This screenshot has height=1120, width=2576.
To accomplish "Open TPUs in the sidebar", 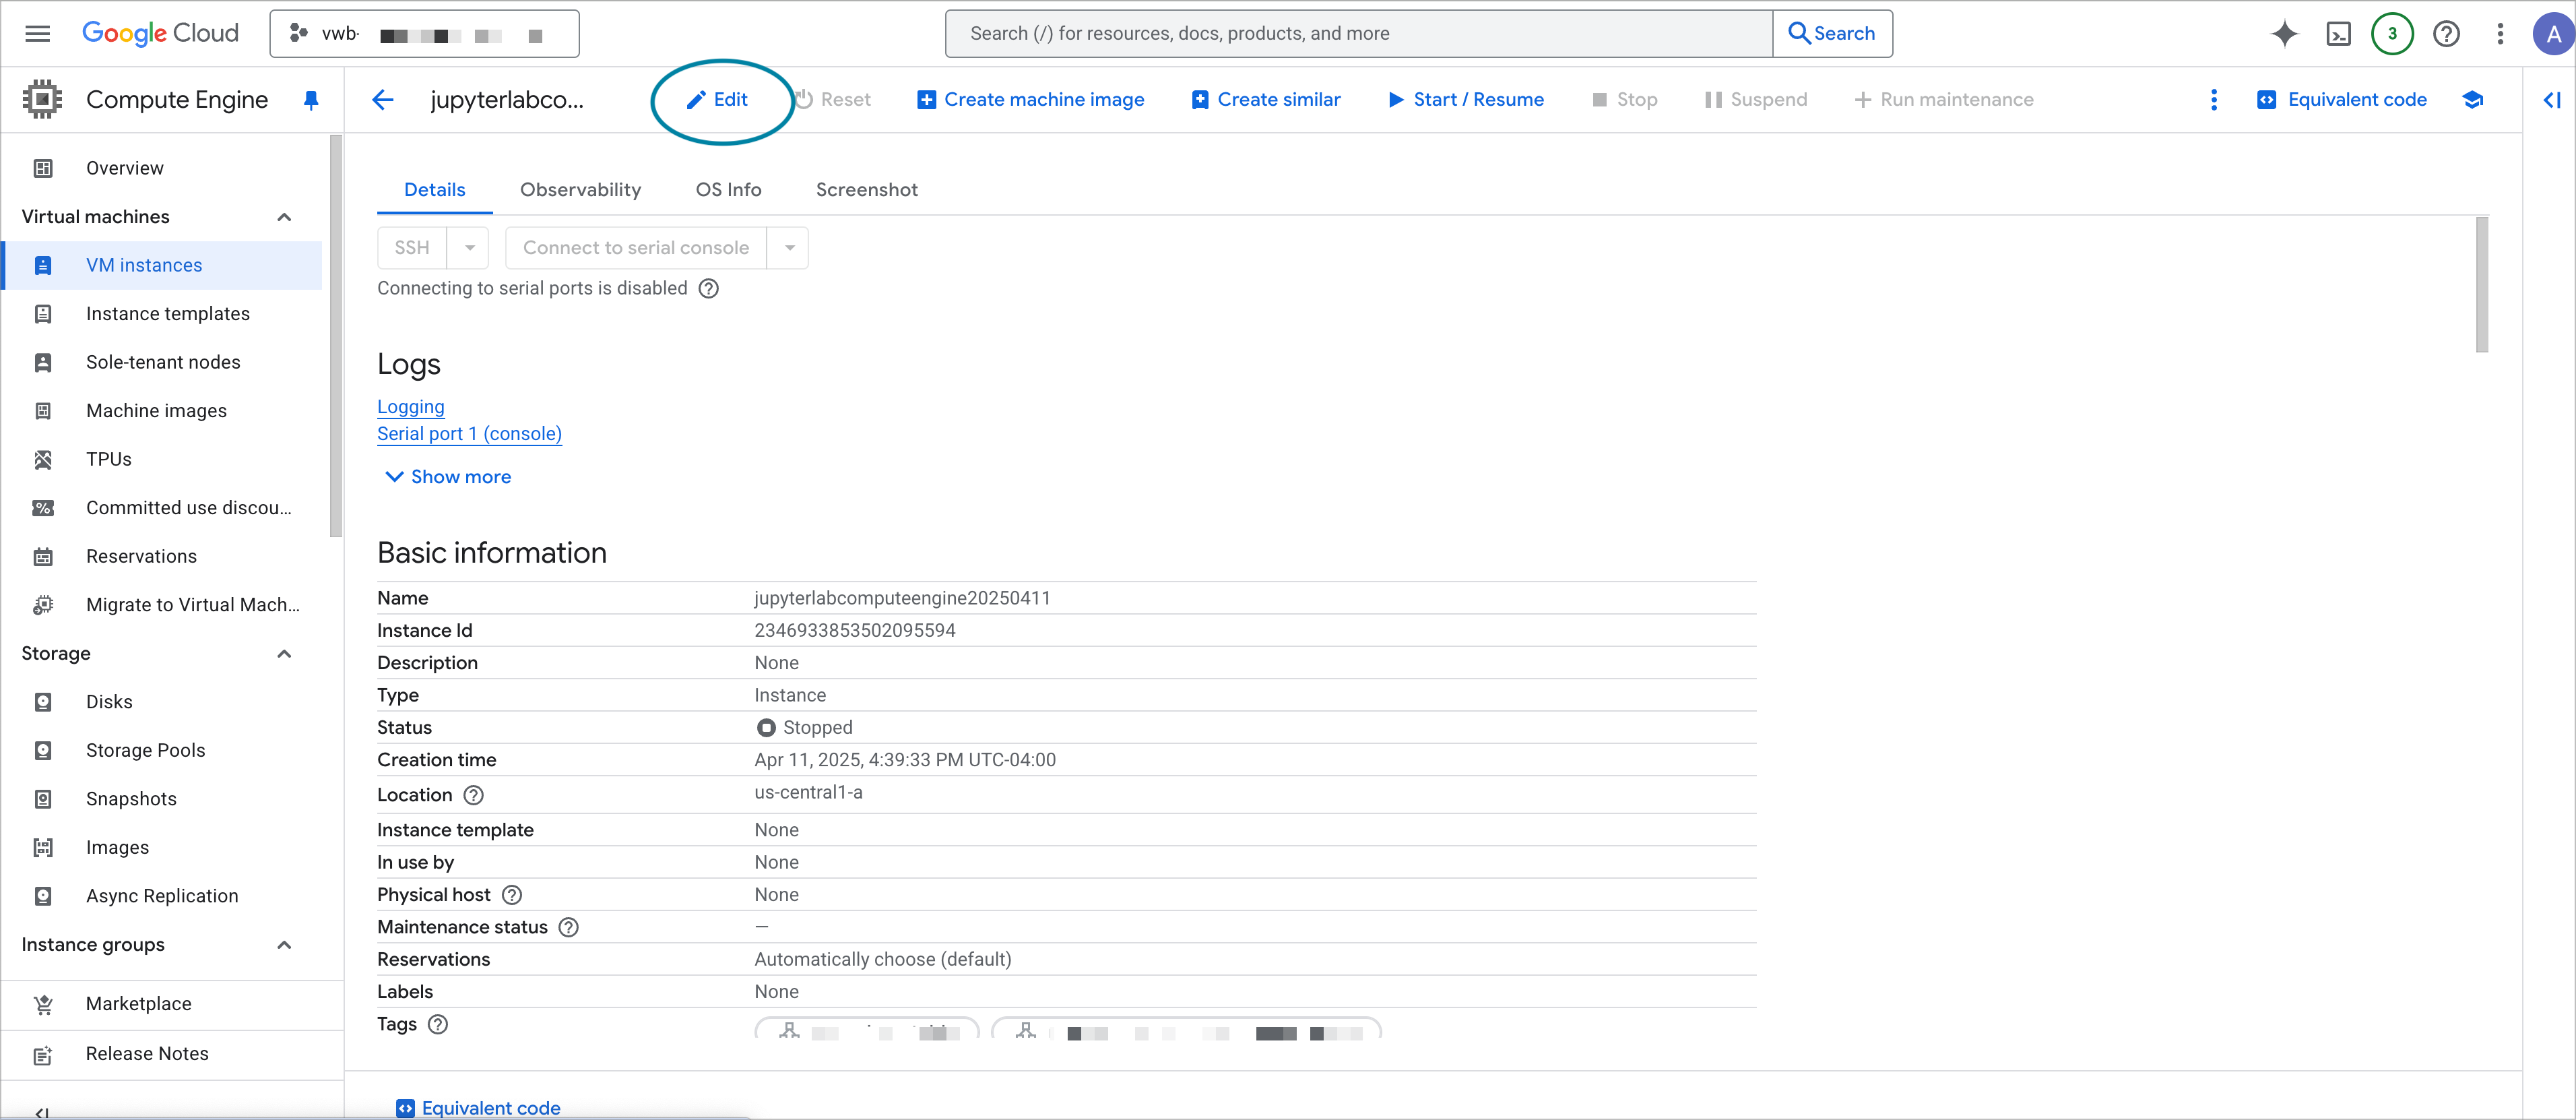I will coord(162,459).
